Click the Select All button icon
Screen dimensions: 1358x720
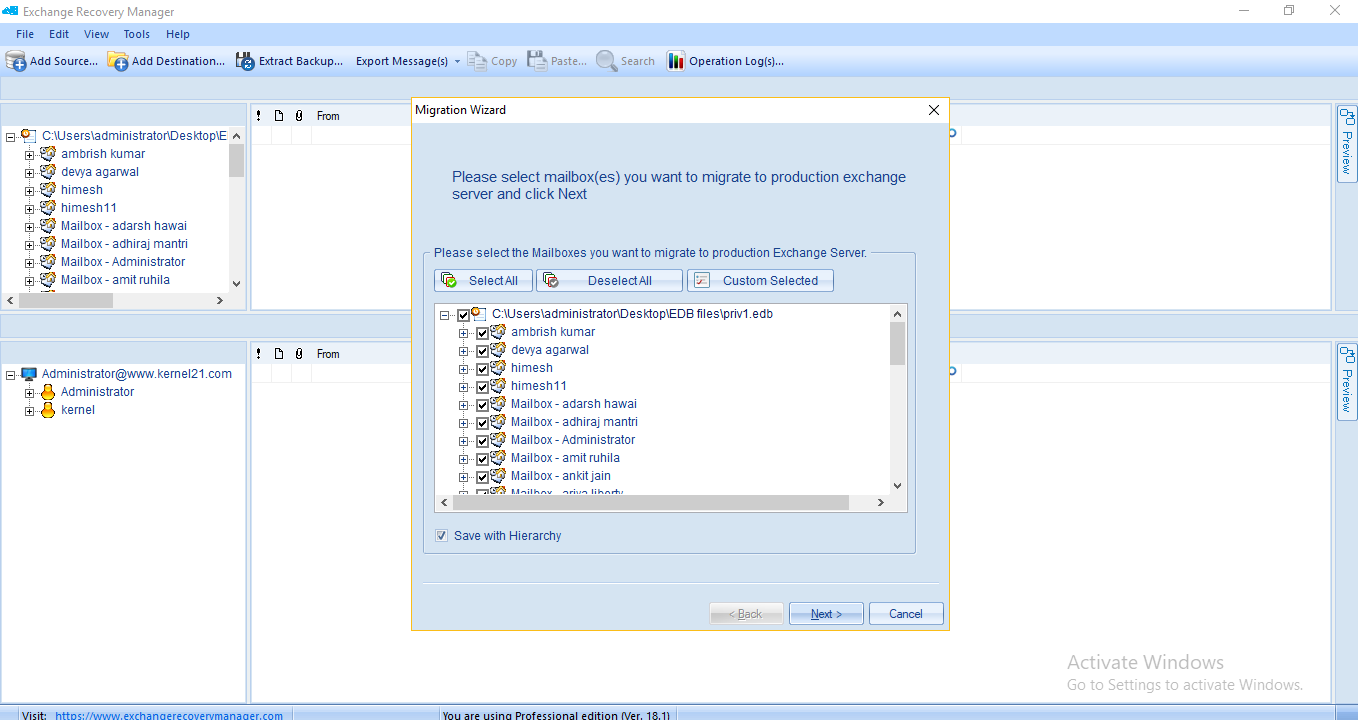tap(450, 281)
